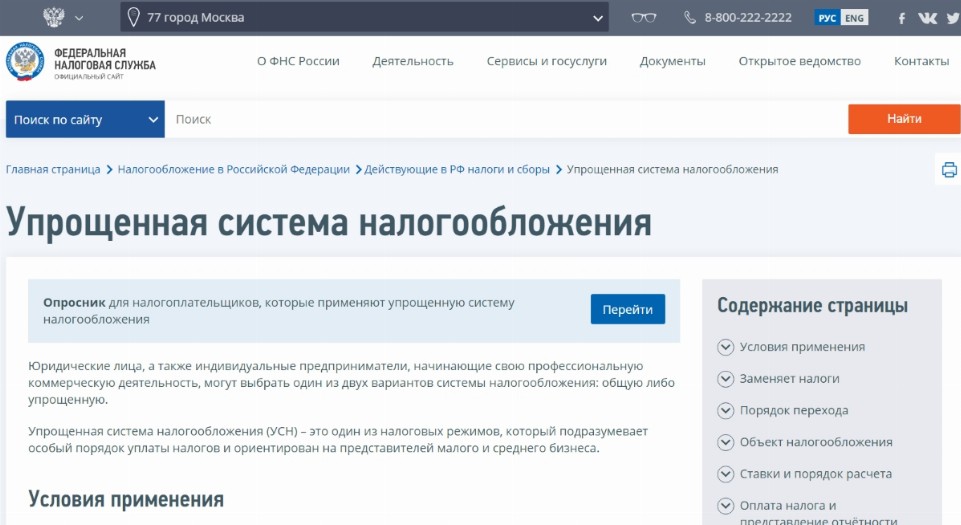
Task: Click the blue 'Перейти' survey button
Action: [627, 310]
